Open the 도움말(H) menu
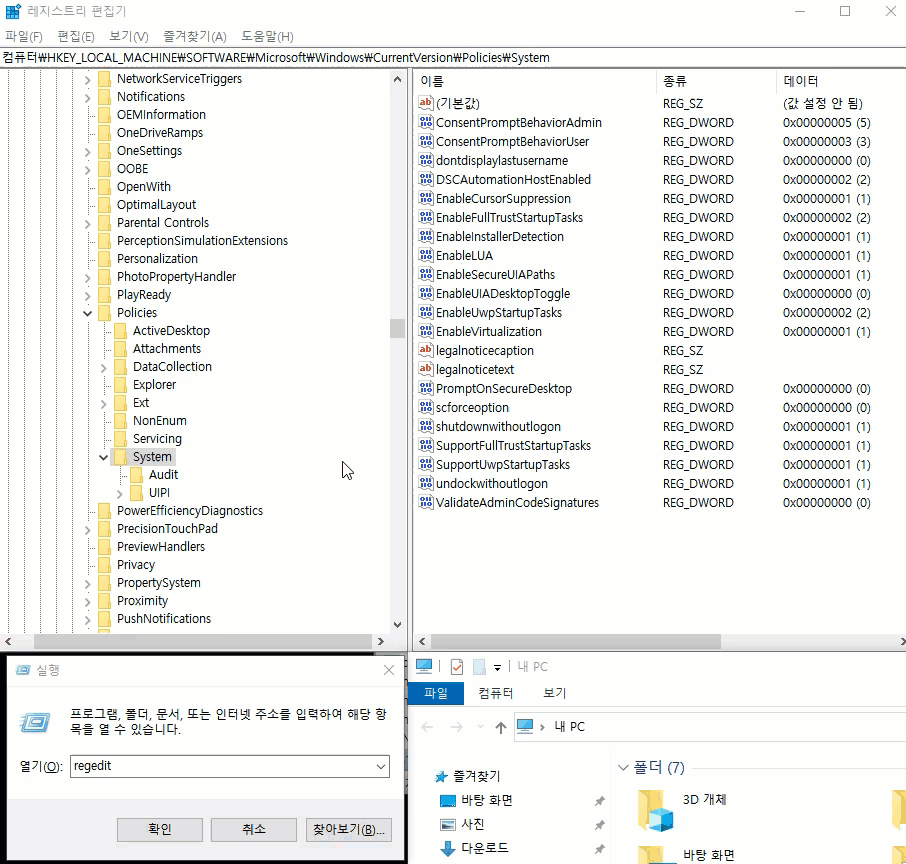Viewport: 906px width, 864px height. pos(267,36)
